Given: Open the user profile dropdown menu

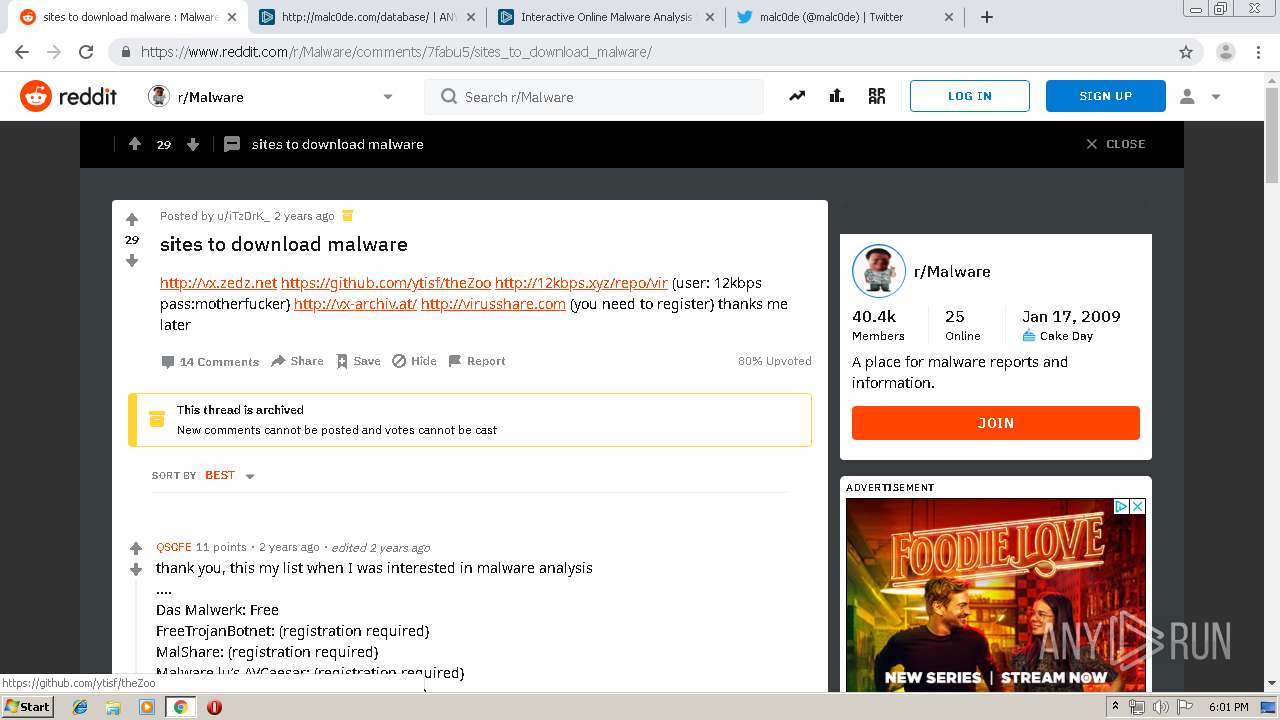Looking at the screenshot, I should (1200, 96).
